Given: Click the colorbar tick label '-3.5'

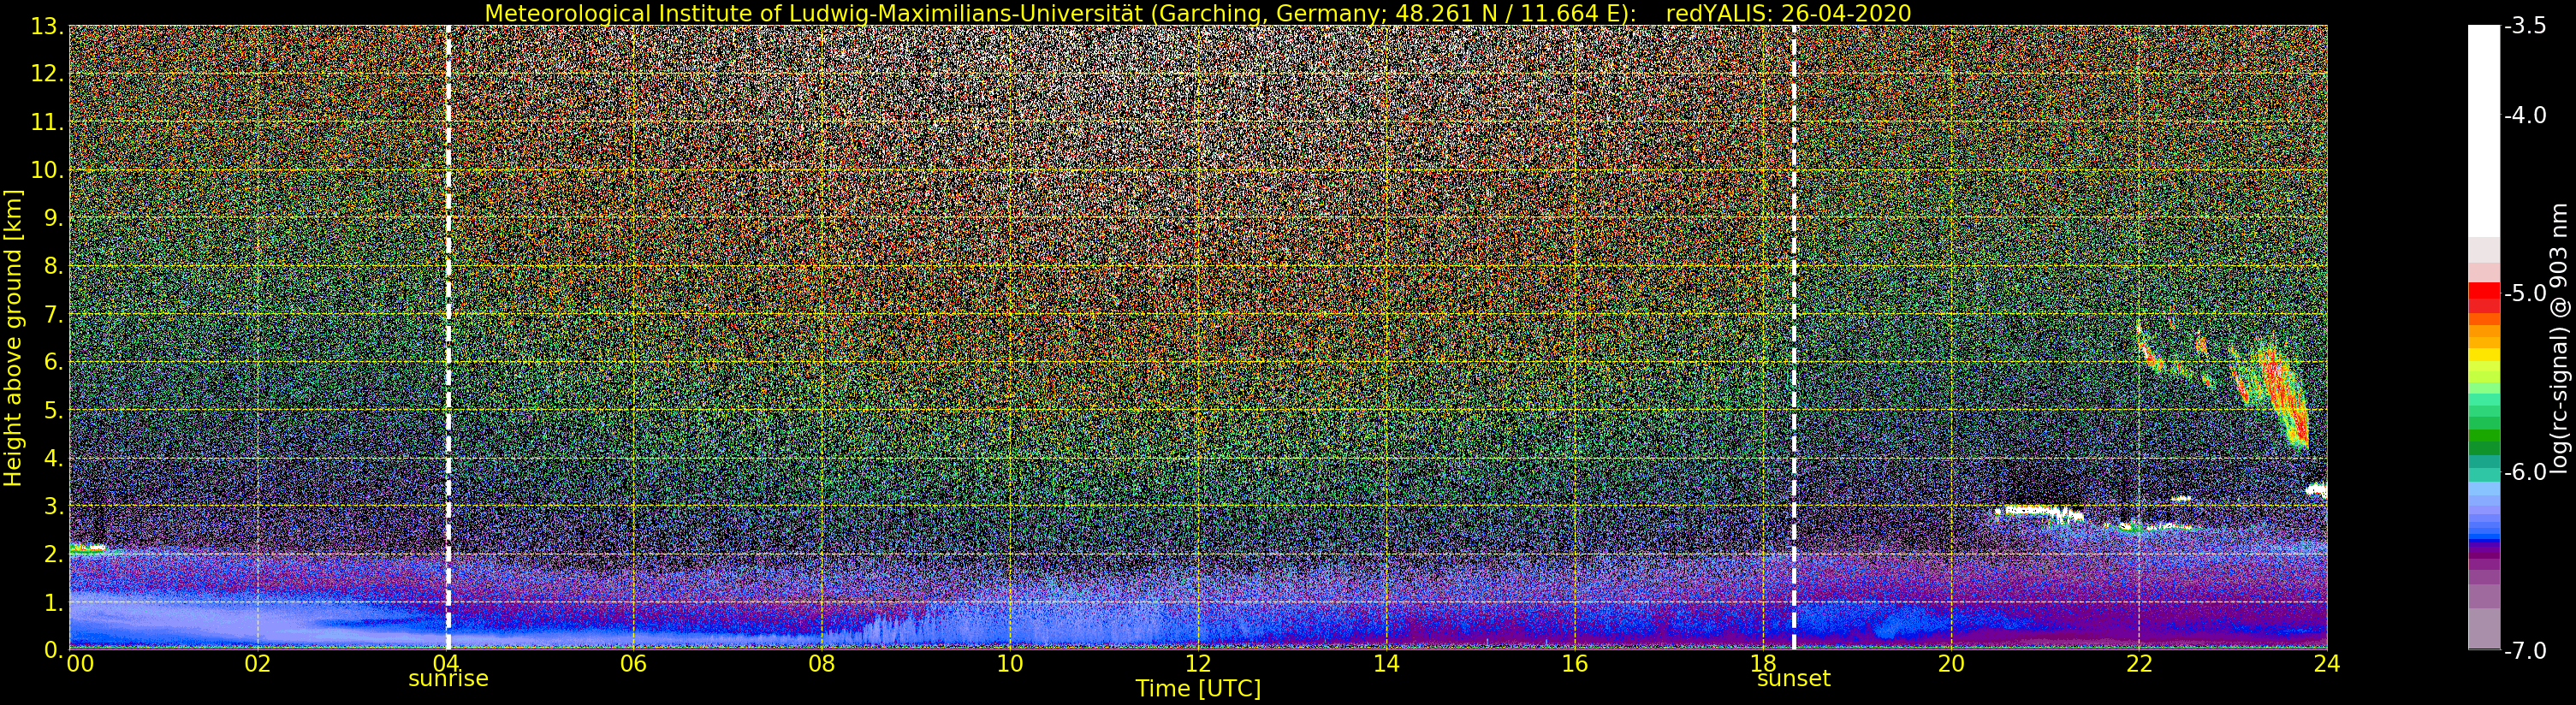Looking at the screenshot, I should coord(2525,27).
